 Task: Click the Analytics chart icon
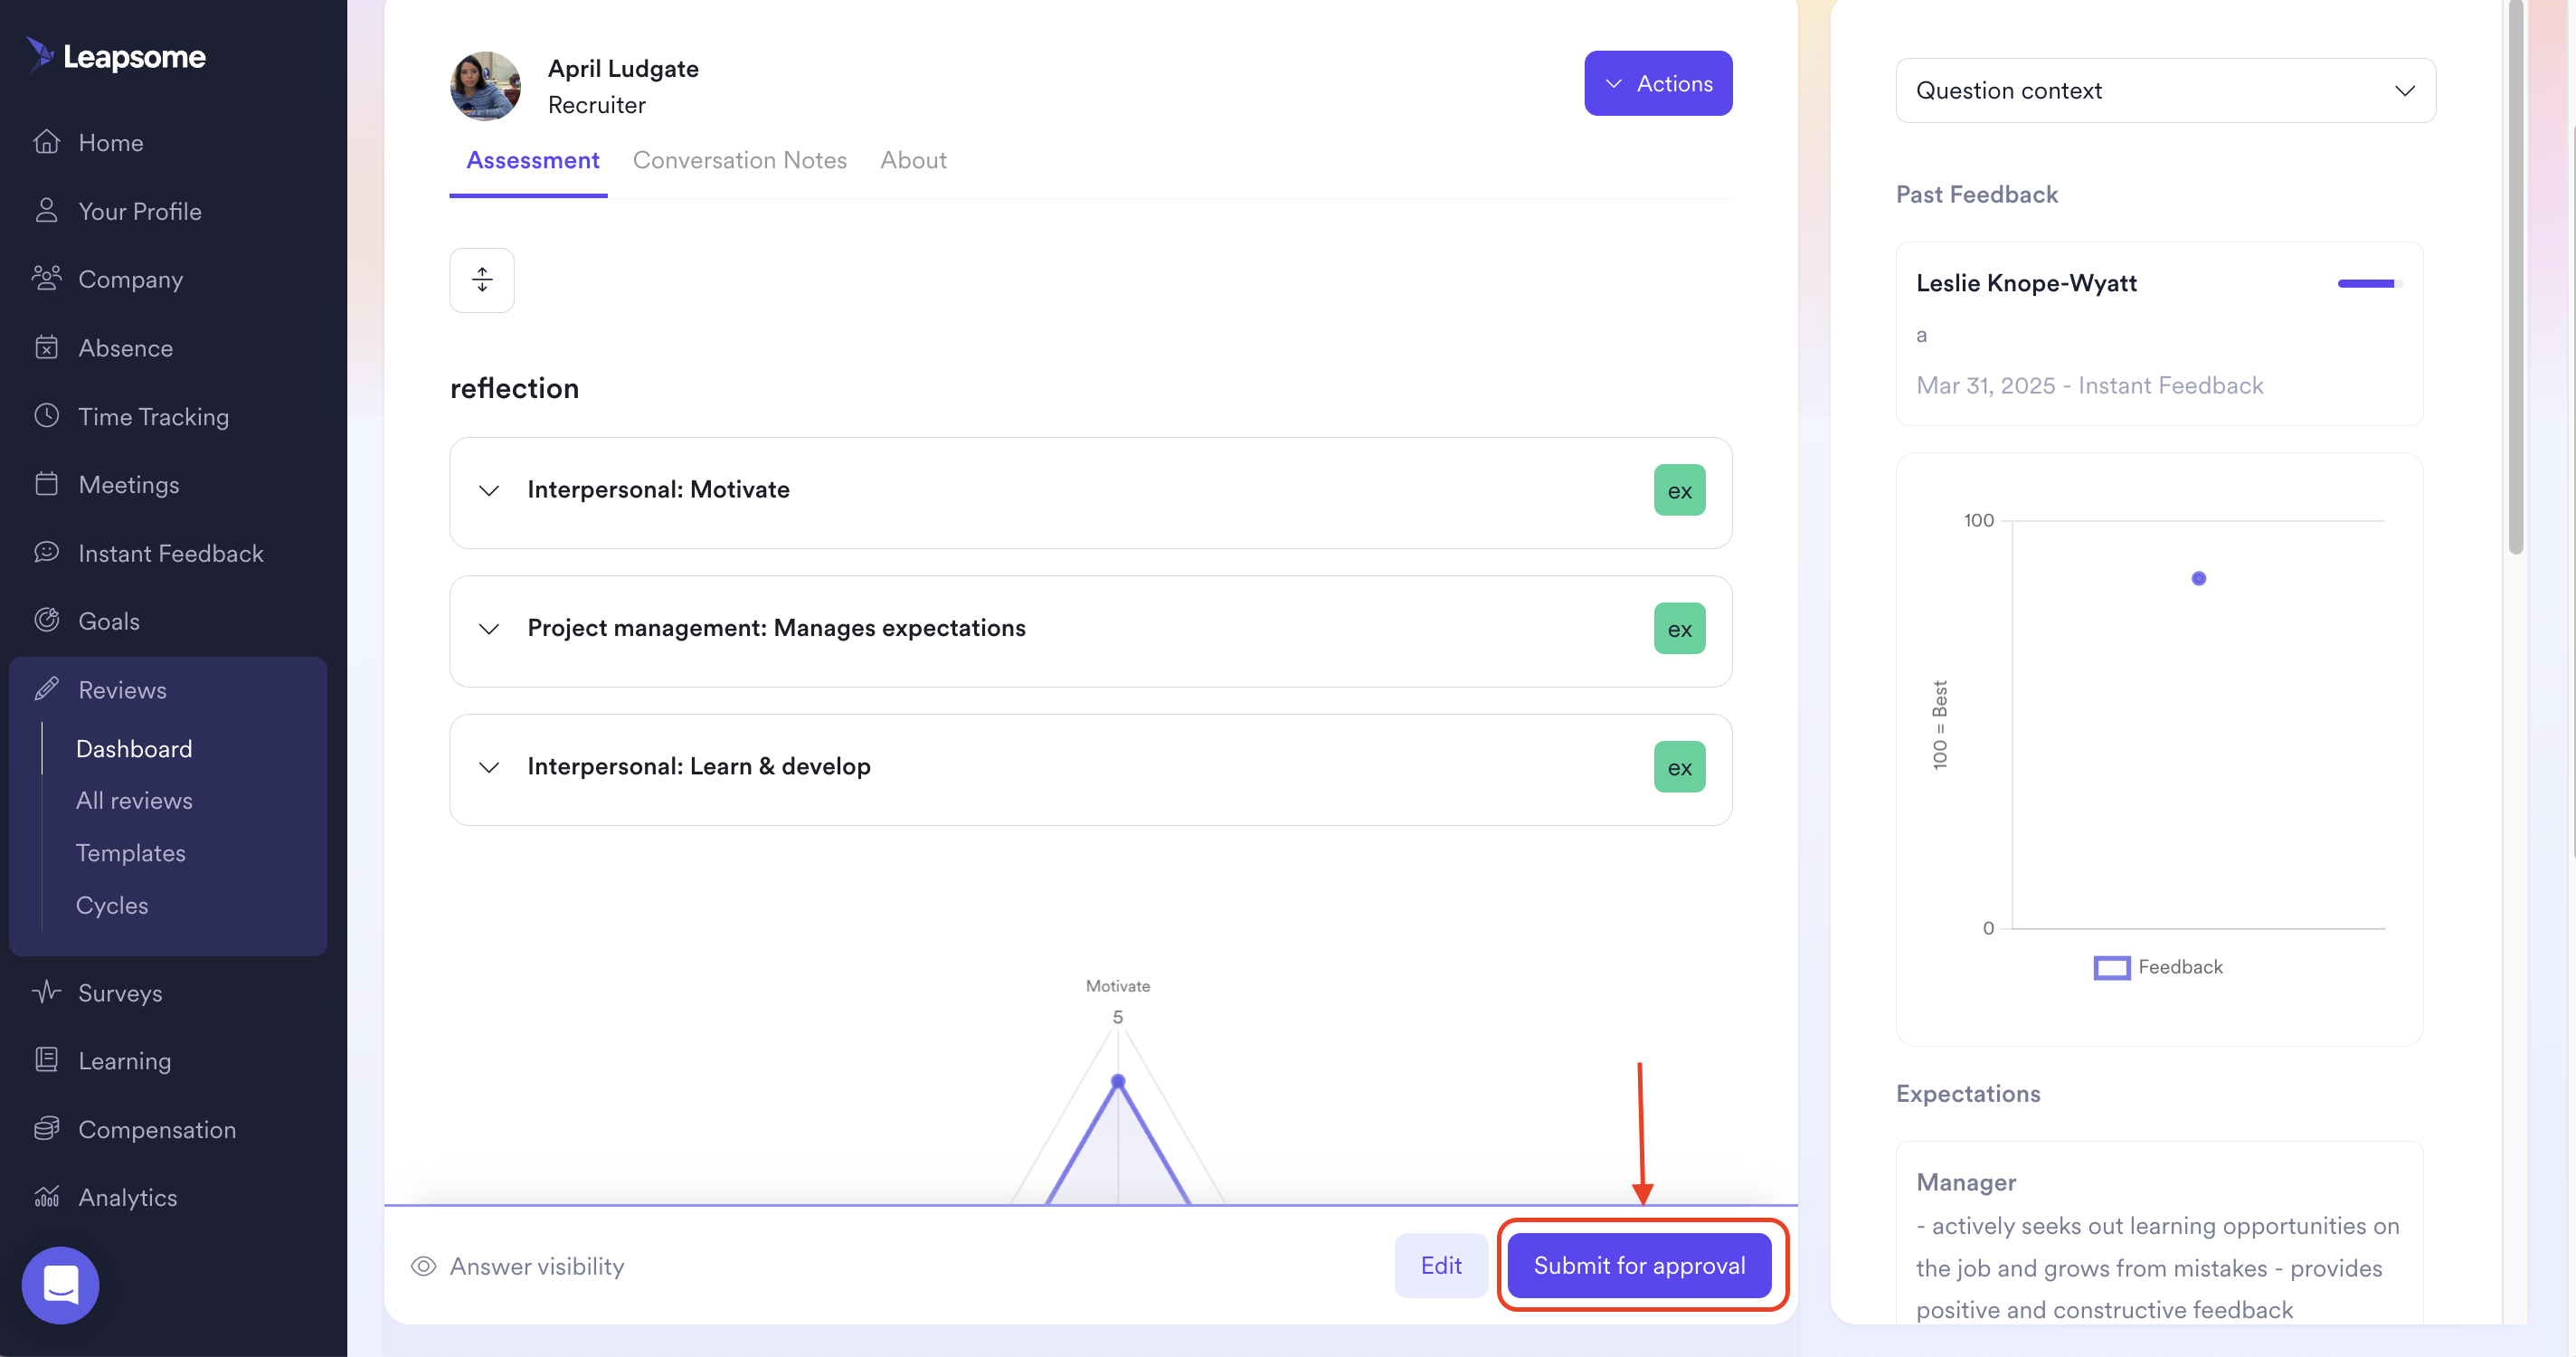point(46,1197)
